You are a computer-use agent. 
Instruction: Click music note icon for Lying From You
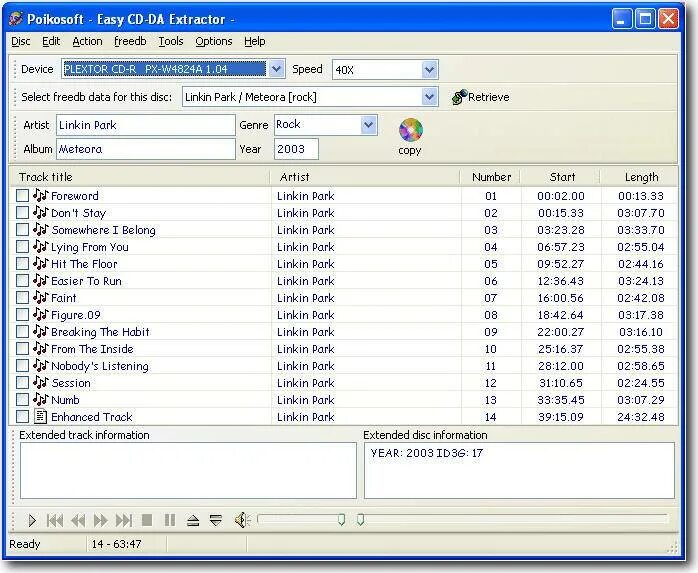pos(41,246)
